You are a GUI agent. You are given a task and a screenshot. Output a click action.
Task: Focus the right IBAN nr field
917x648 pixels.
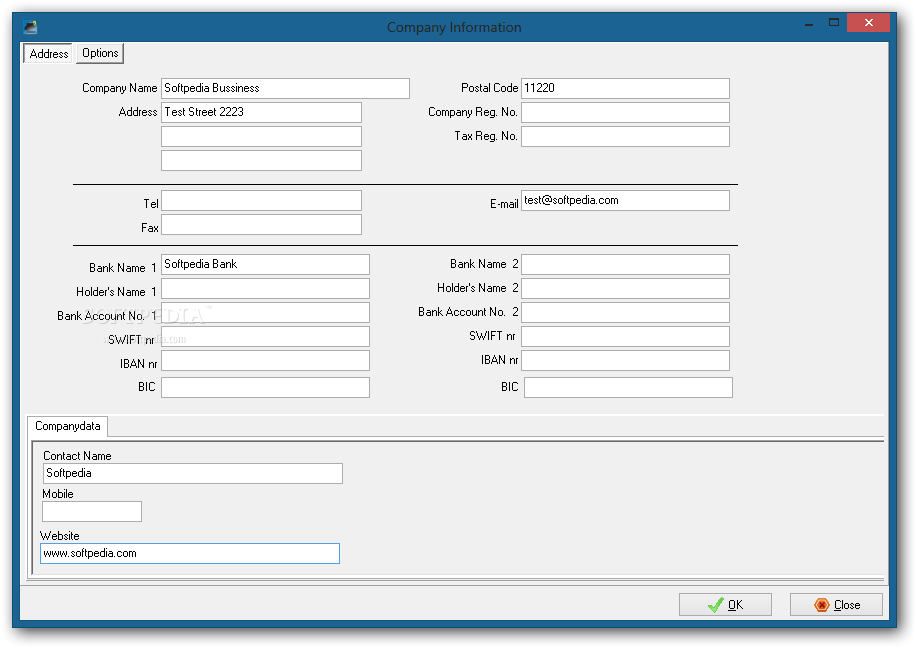625,360
